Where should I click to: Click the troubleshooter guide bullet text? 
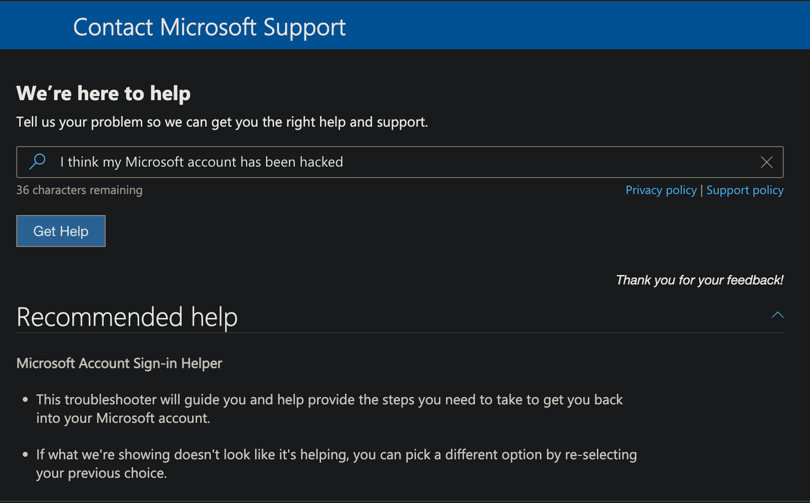[329, 408]
